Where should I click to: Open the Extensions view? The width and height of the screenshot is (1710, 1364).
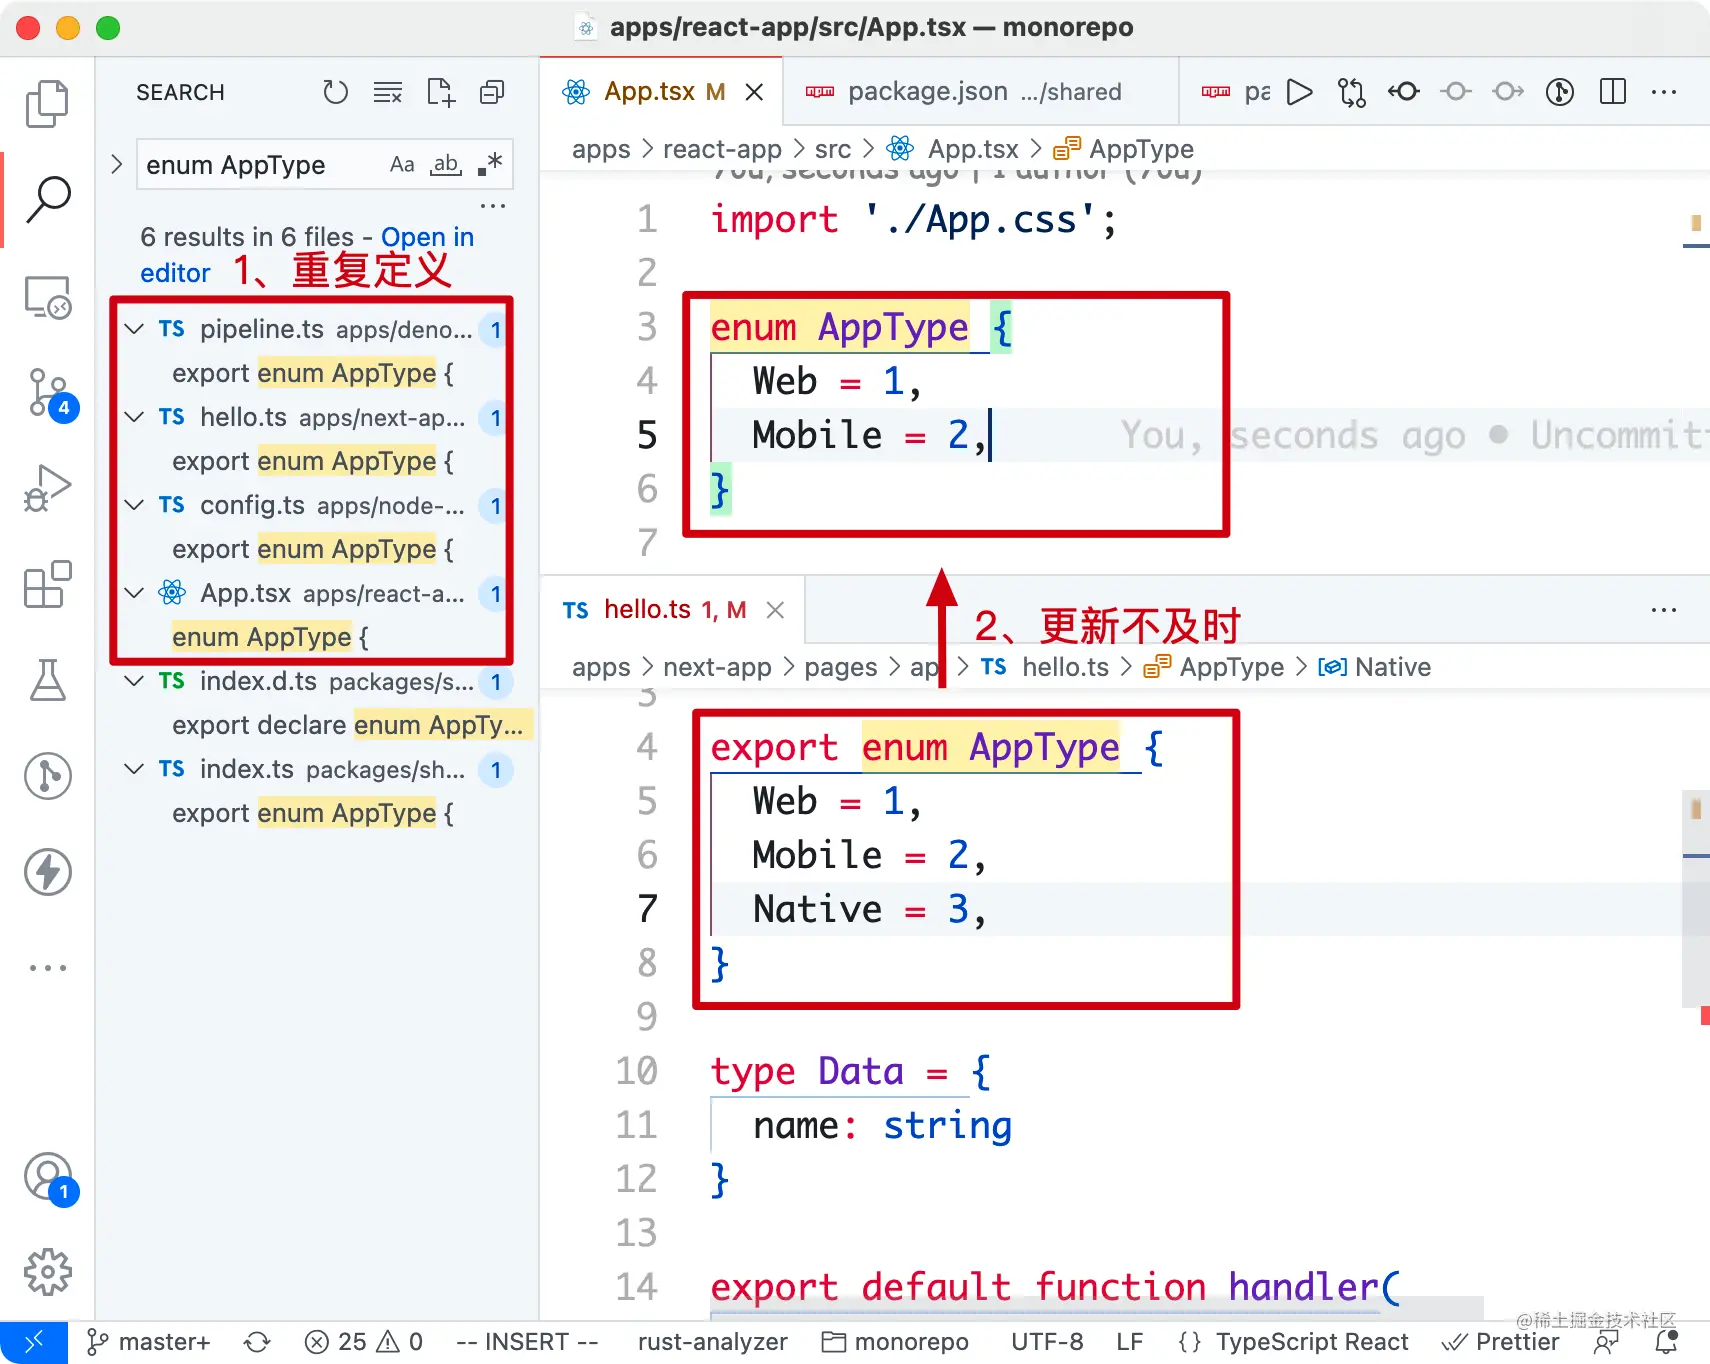coord(47,584)
